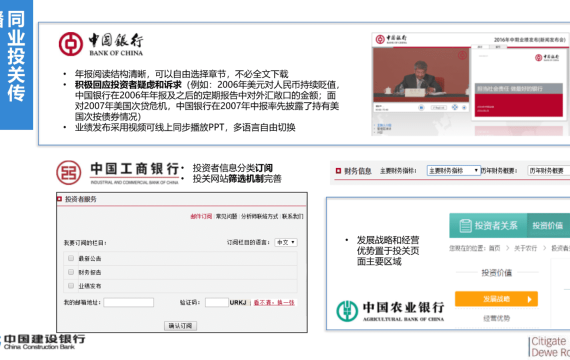Click the playback mode box under the video
Image resolution: width=570 pixels, height=360 pixels.
[x=439, y=108]
